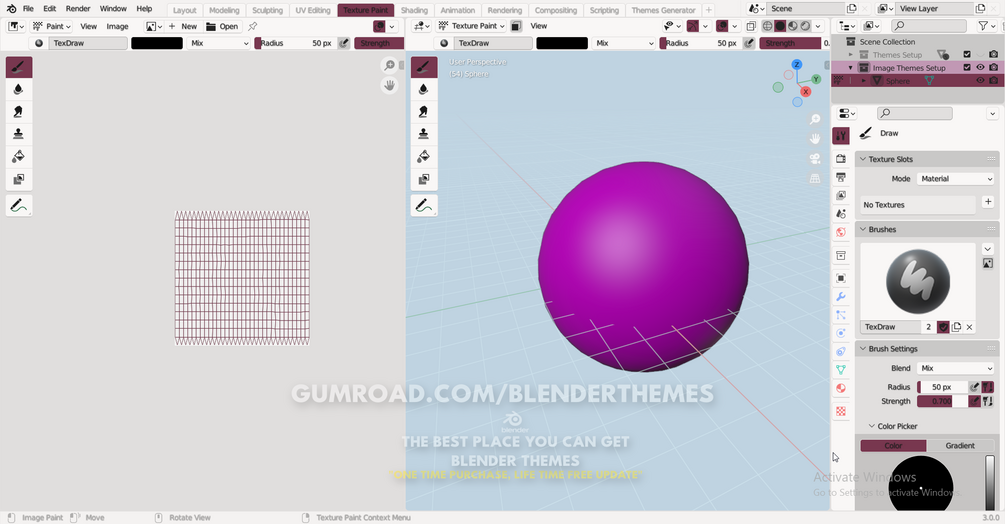Open the Render properties tab
1005x524 pixels.
841,158
